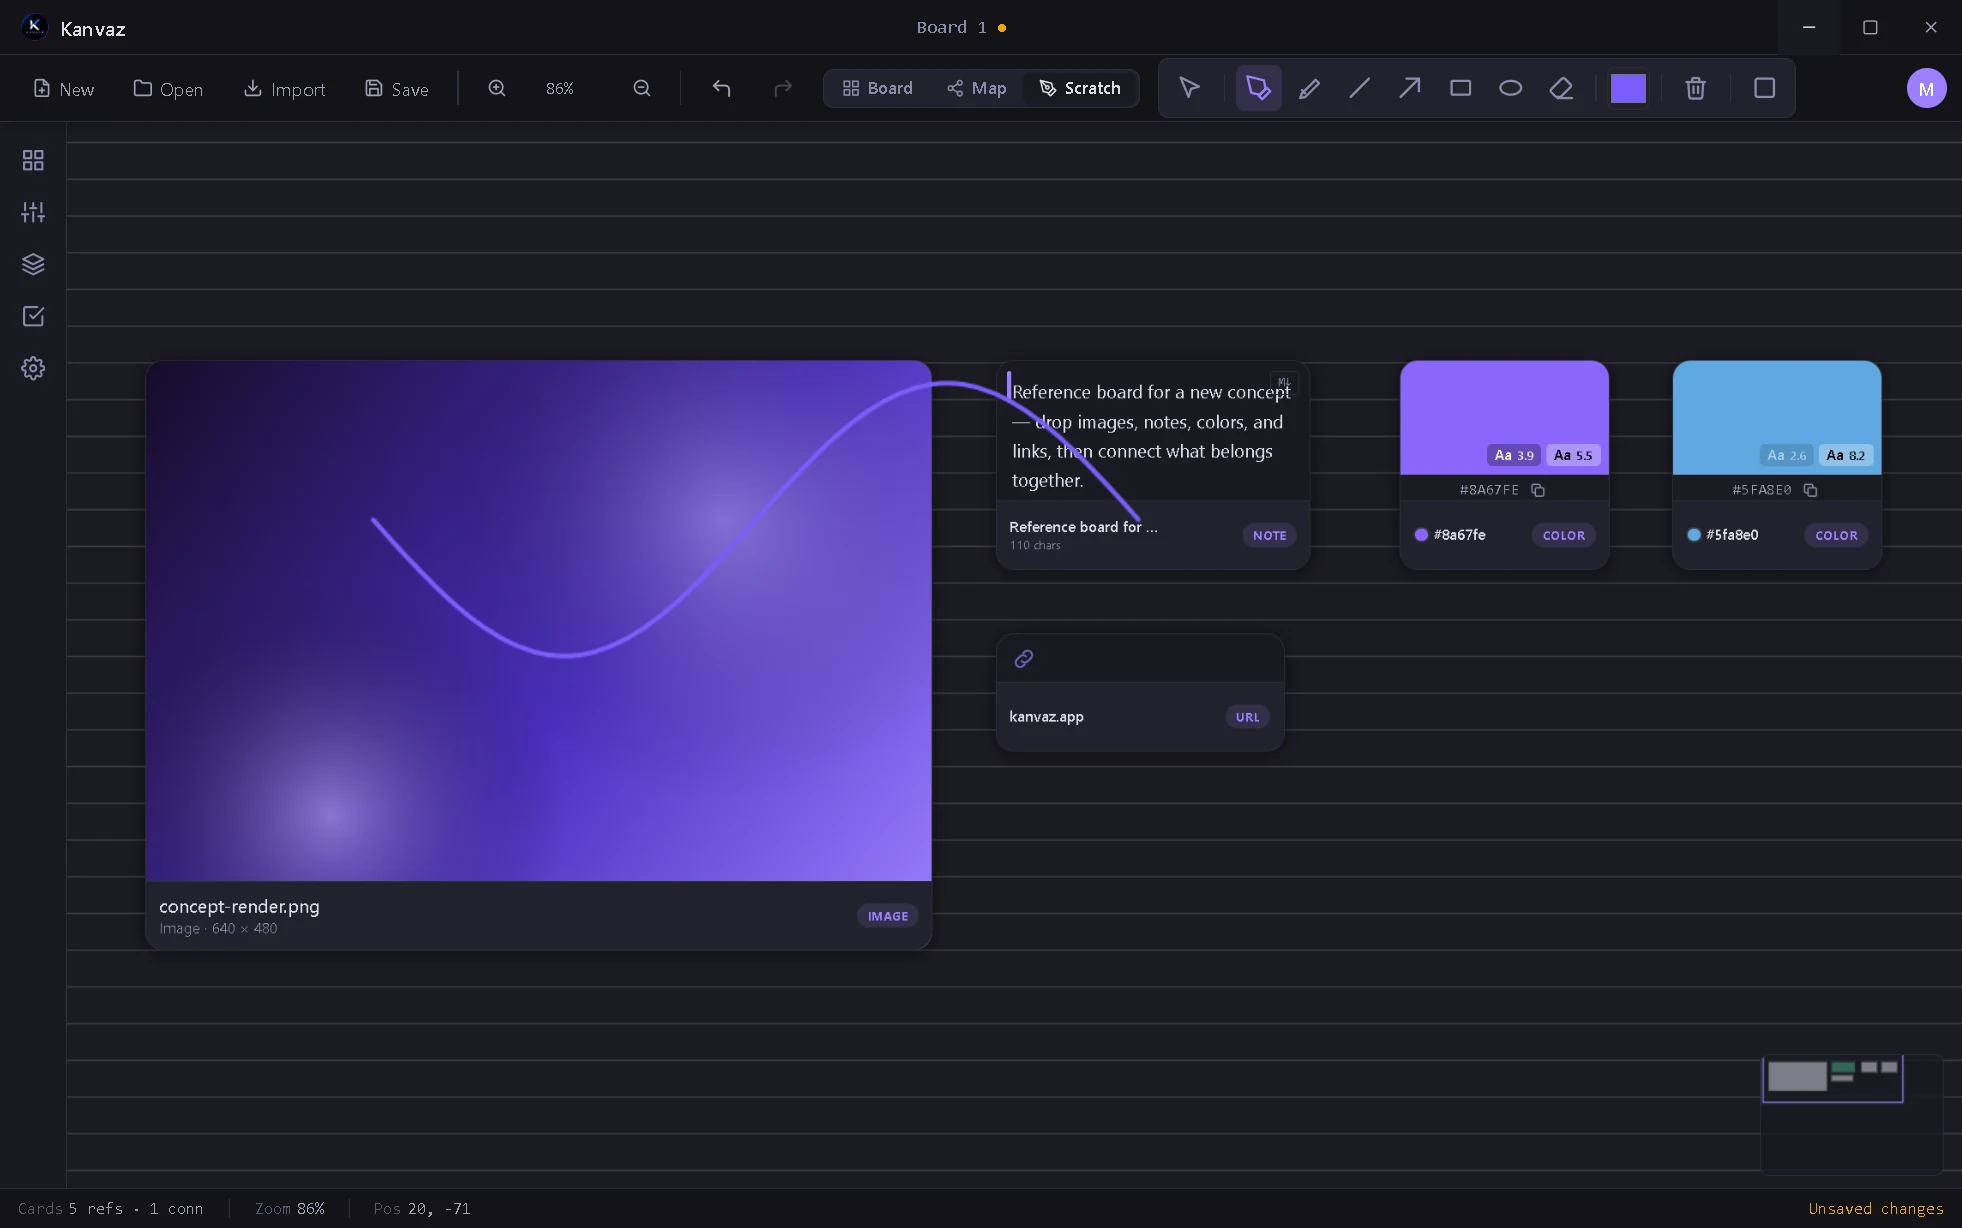This screenshot has width=1962, height=1228.
Task: Undo the last action
Action: [x=721, y=88]
